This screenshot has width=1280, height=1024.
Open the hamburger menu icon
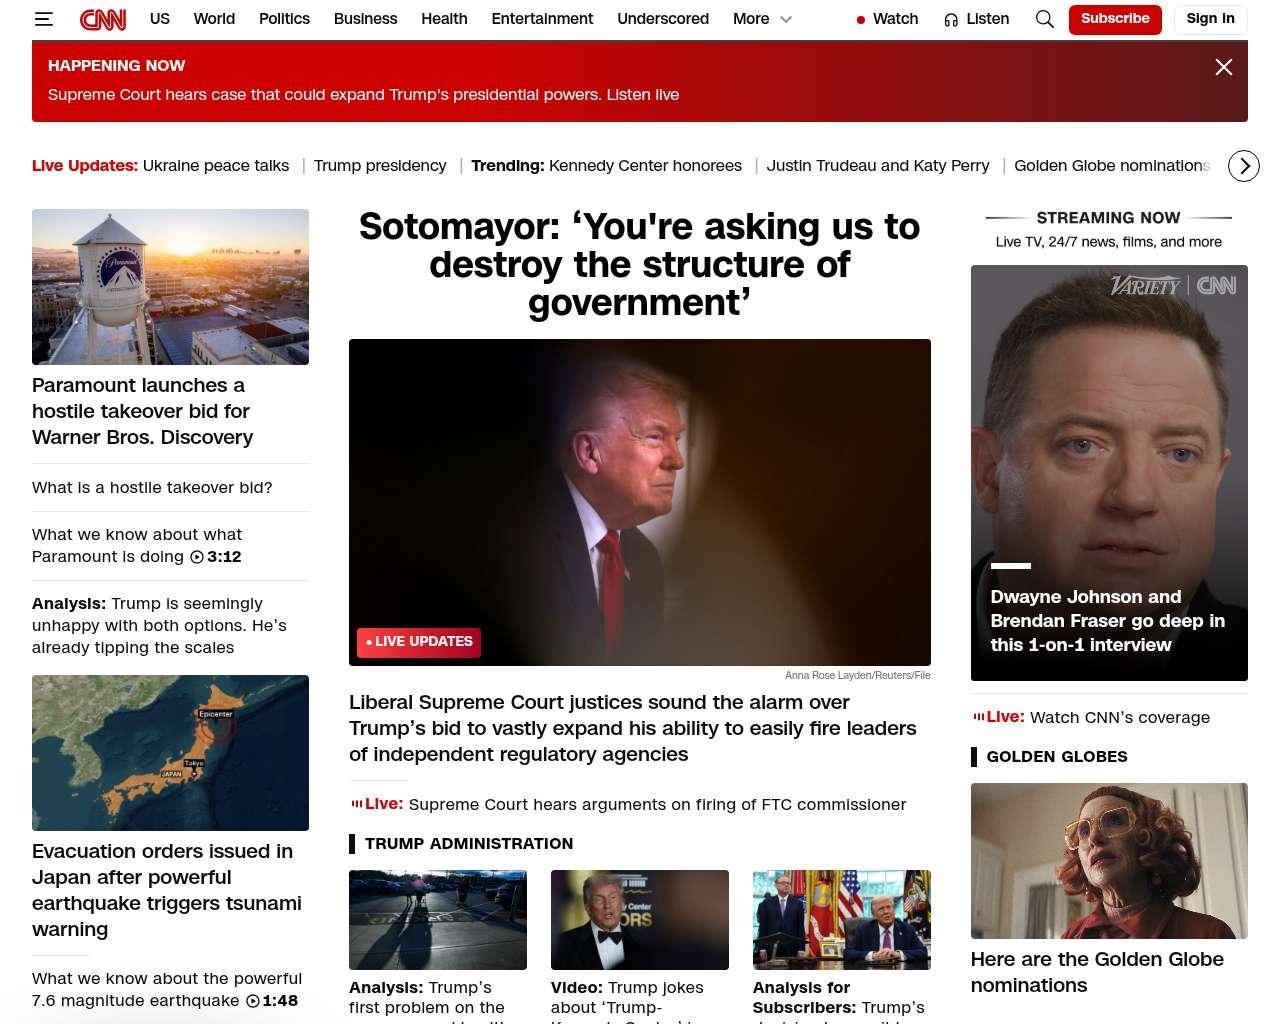(43, 19)
